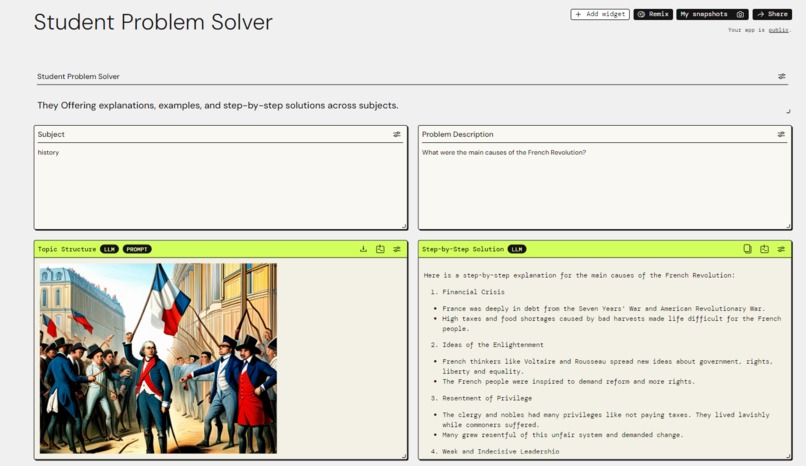Click the Step-by-Step Solution resize handle

coord(789,456)
